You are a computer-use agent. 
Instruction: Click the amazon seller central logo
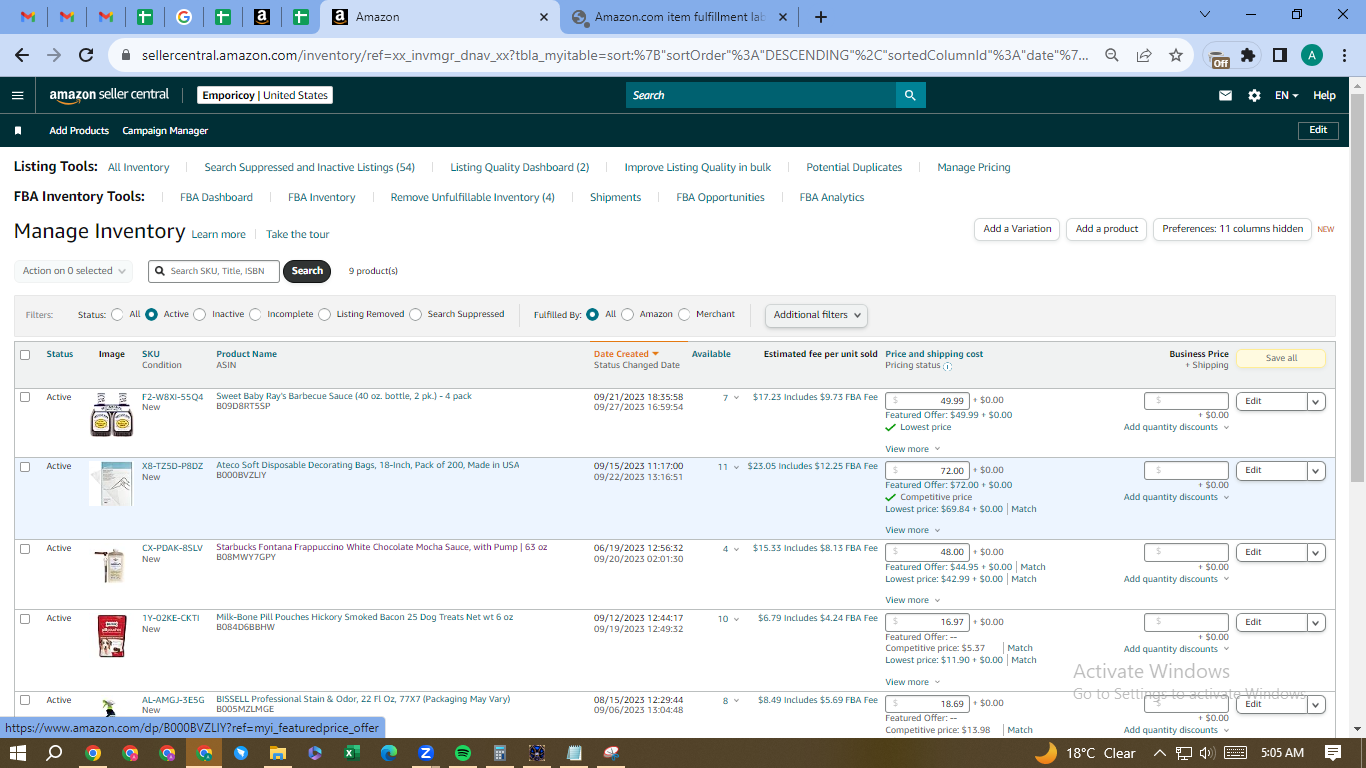coord(109,95)
